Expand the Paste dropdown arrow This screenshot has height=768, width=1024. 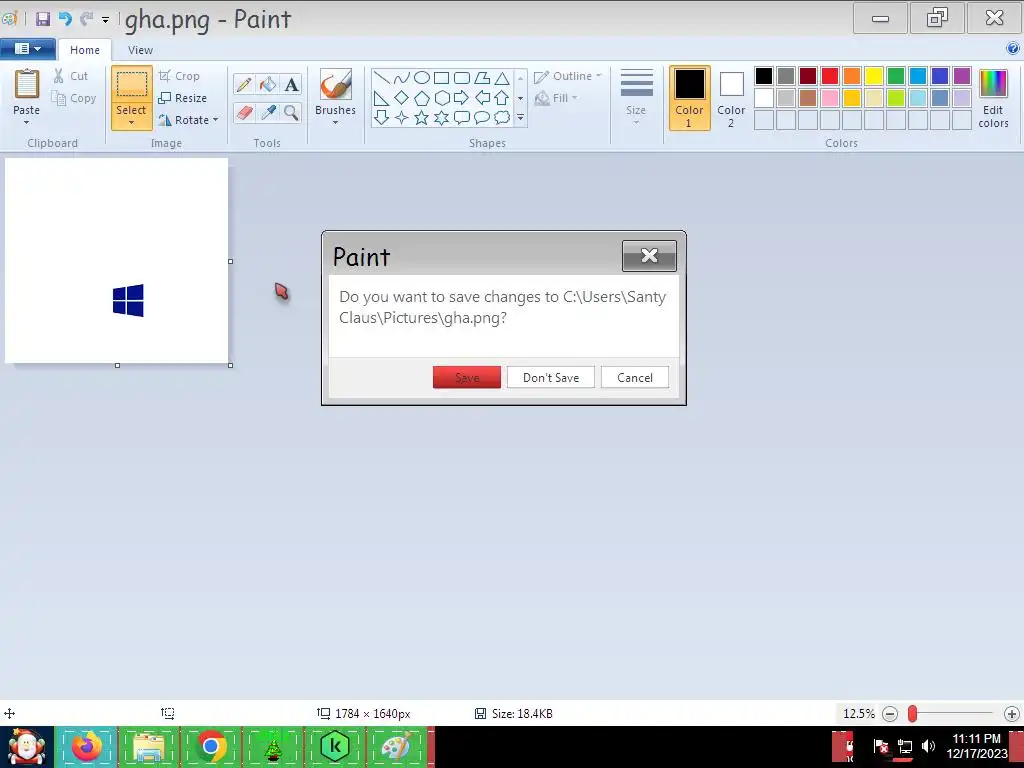[x=27, y=122]
